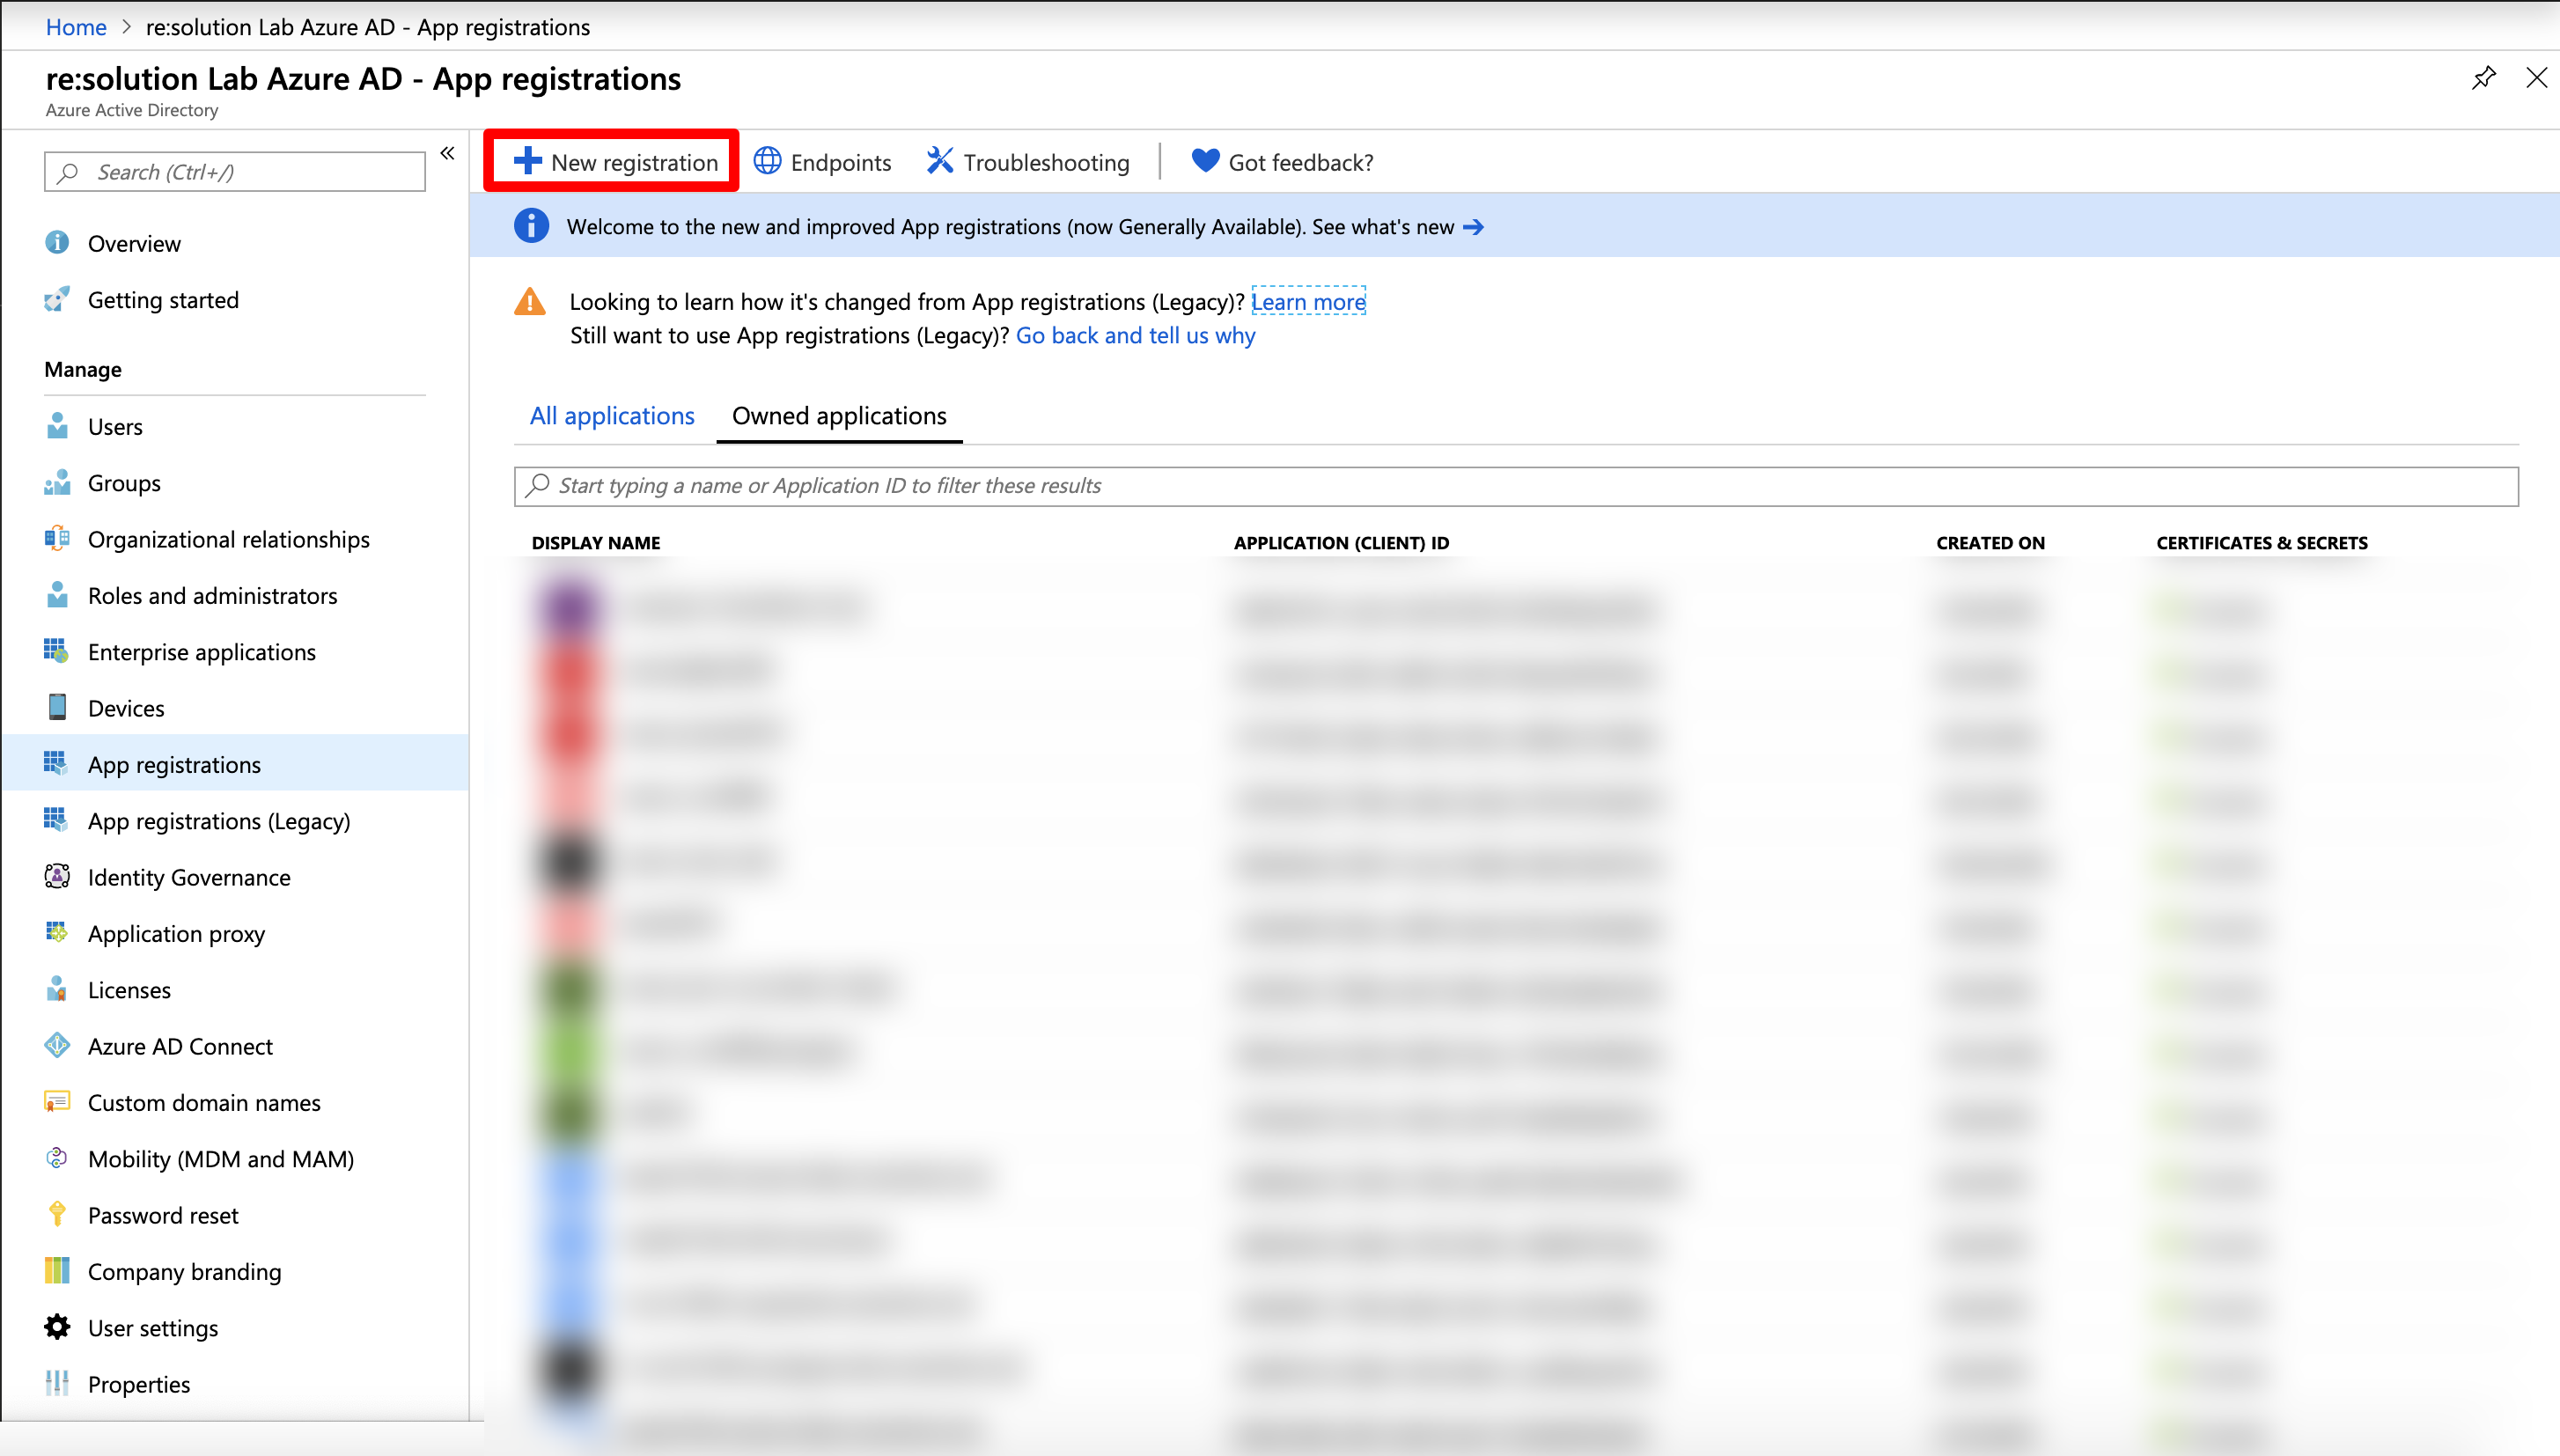
Task: Click the Identity Governance icon
Action: 57,876
